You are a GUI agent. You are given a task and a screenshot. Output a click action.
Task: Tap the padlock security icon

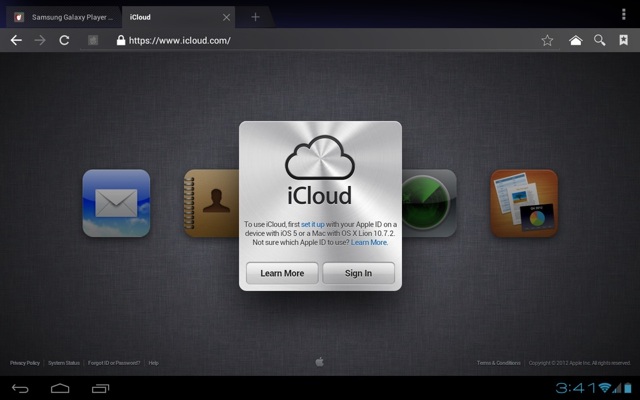121,40
